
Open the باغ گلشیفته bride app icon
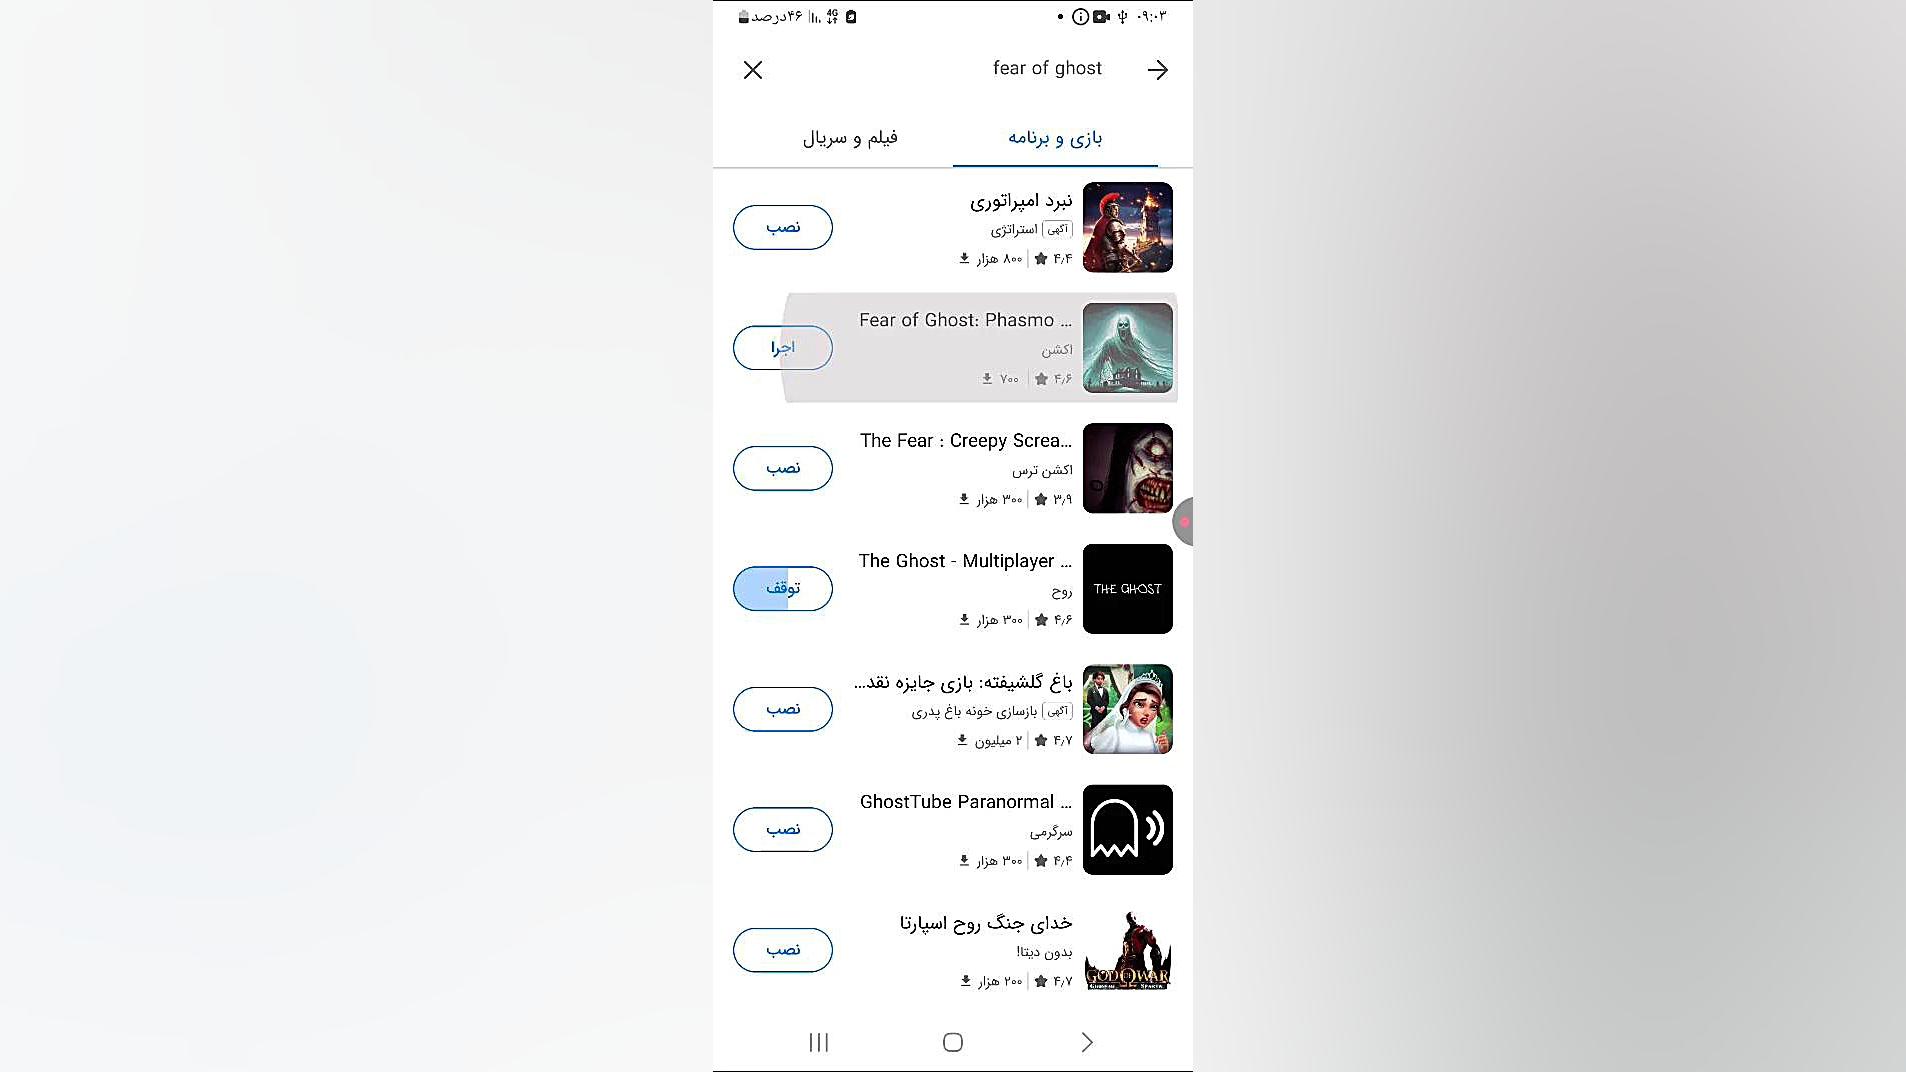(x=1127, y=709)
